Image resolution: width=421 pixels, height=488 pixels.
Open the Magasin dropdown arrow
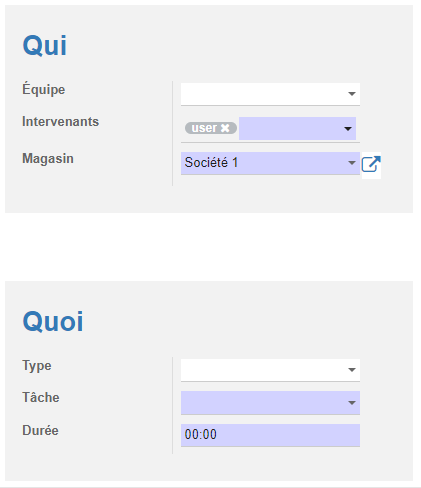click(x=352, y=163)
